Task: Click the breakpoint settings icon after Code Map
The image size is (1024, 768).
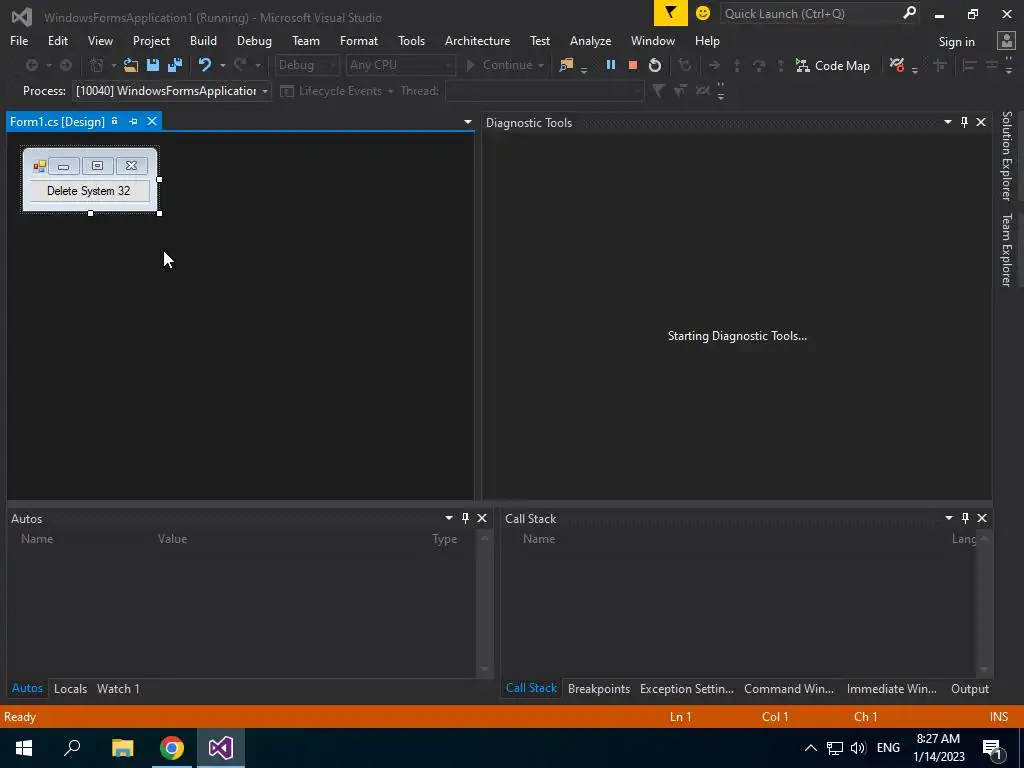Action: pos(897,65)
